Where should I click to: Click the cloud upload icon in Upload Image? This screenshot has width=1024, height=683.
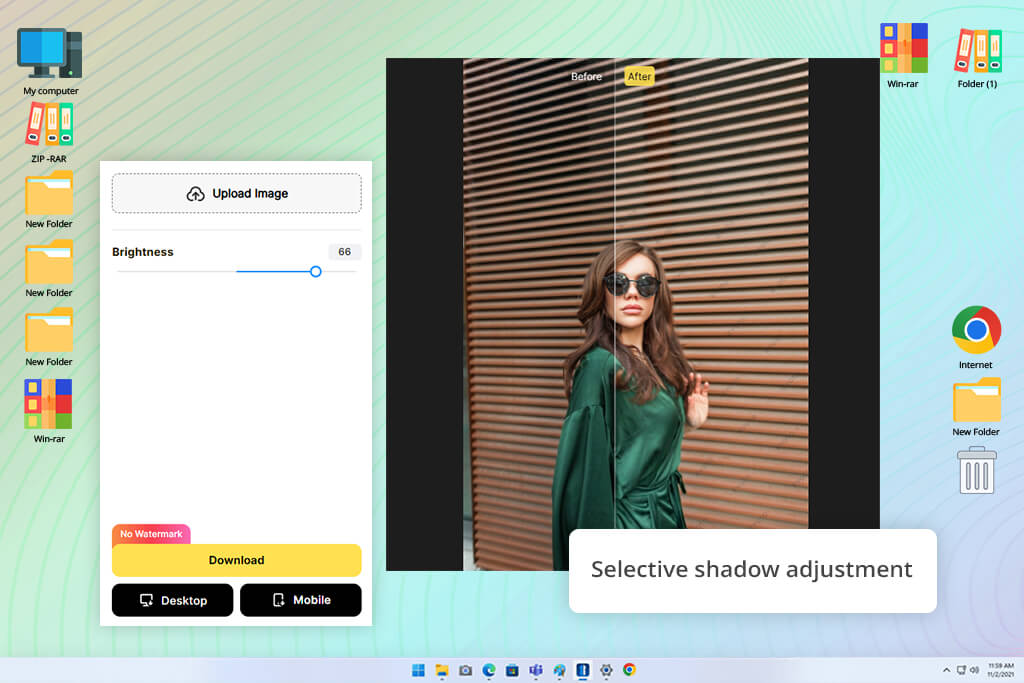pyautogui.click(x=195, y=193)
